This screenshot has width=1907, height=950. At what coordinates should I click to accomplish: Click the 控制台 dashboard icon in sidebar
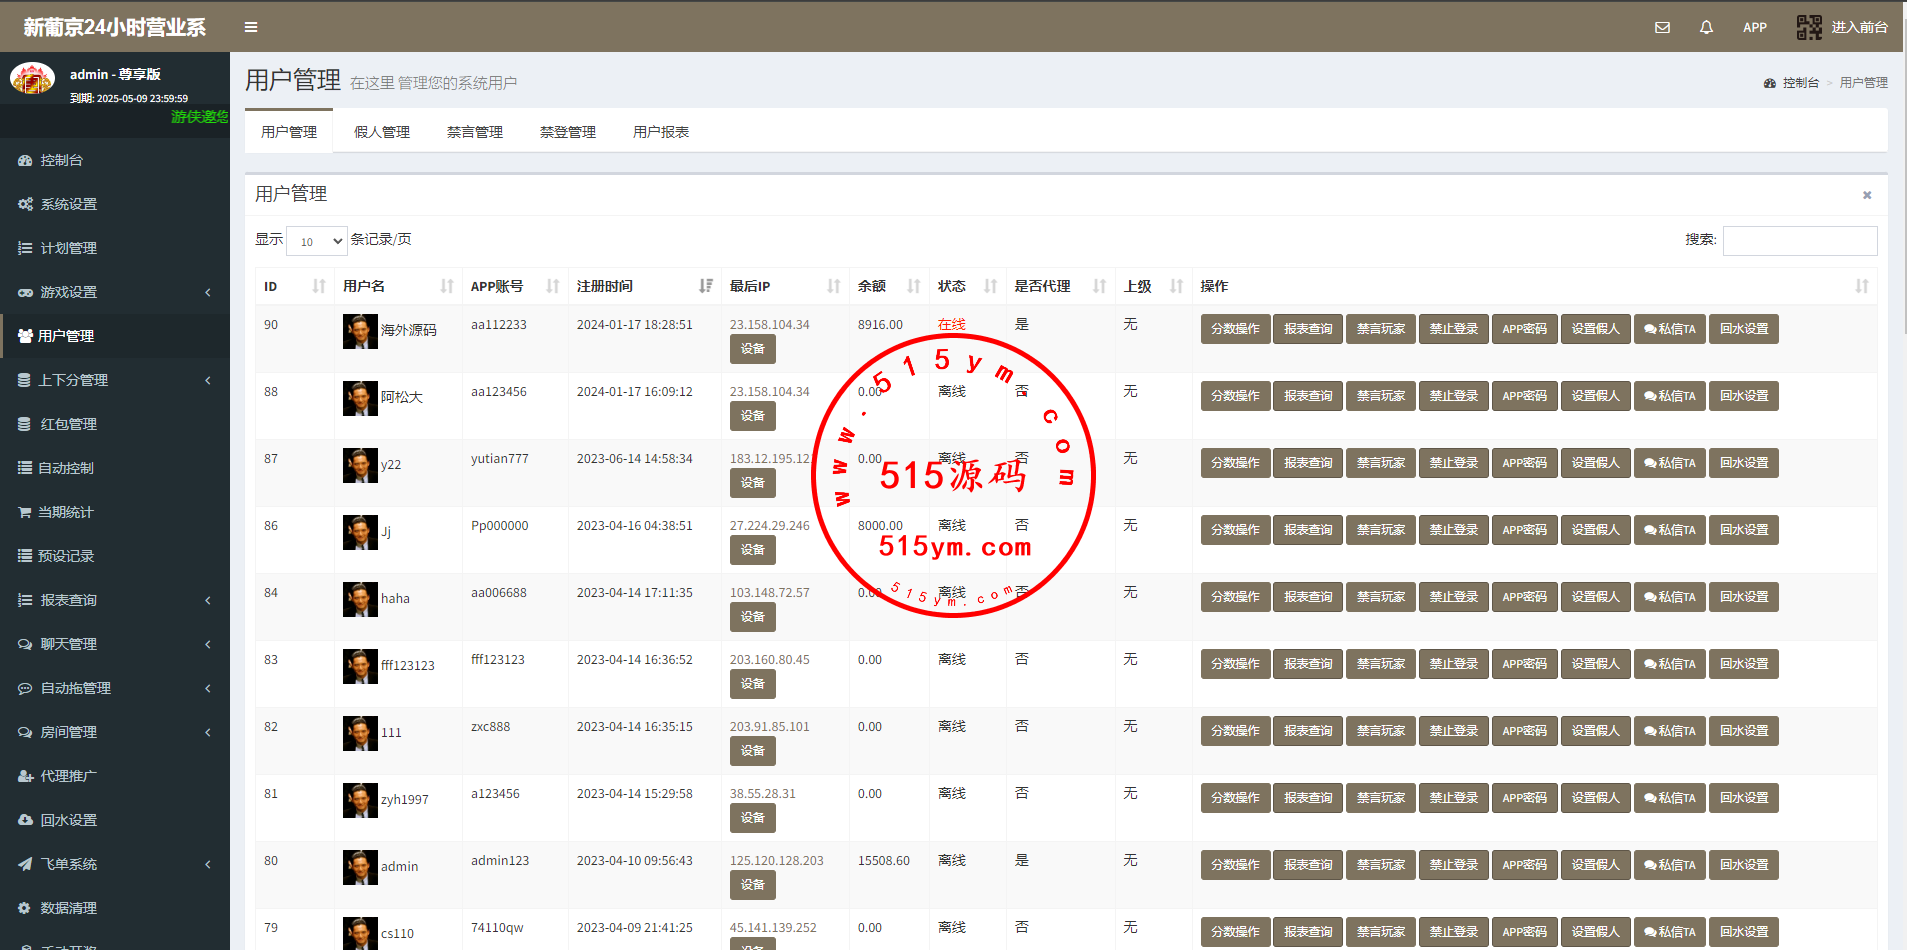[x=25, y=160]
